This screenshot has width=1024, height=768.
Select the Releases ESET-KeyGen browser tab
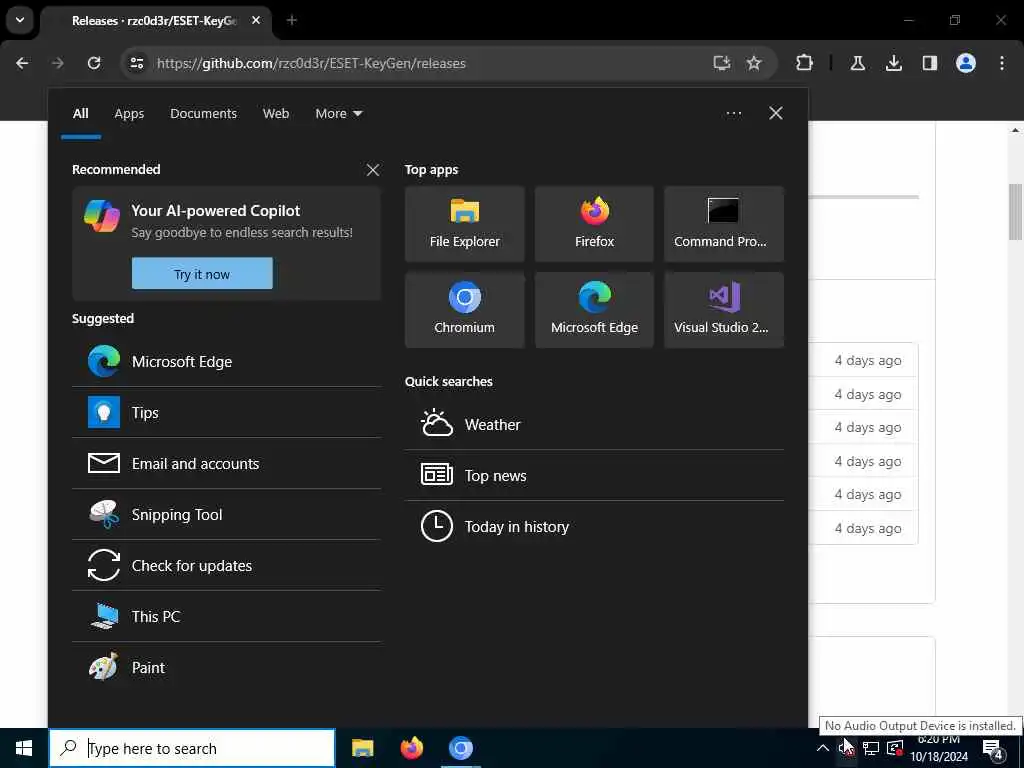click(157, 21)
